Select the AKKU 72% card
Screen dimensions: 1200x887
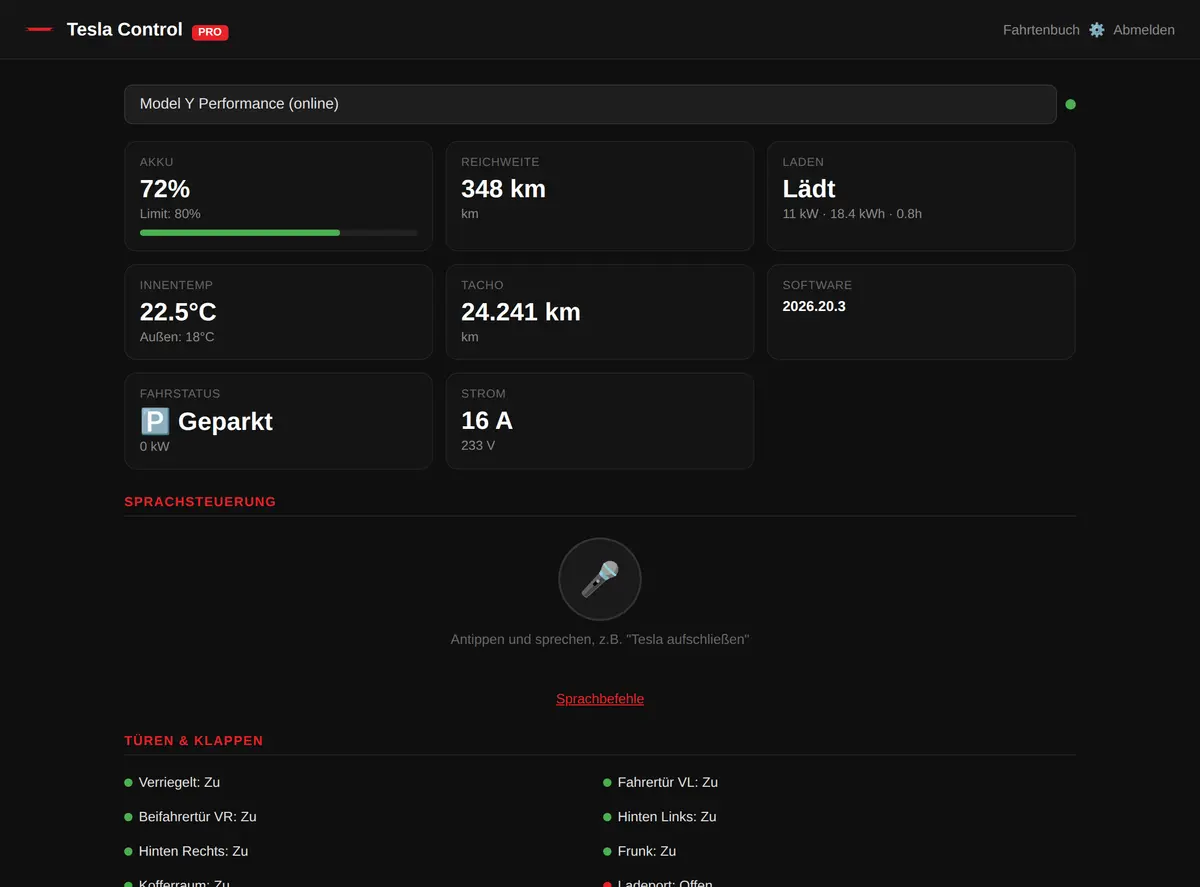(278, 196)
